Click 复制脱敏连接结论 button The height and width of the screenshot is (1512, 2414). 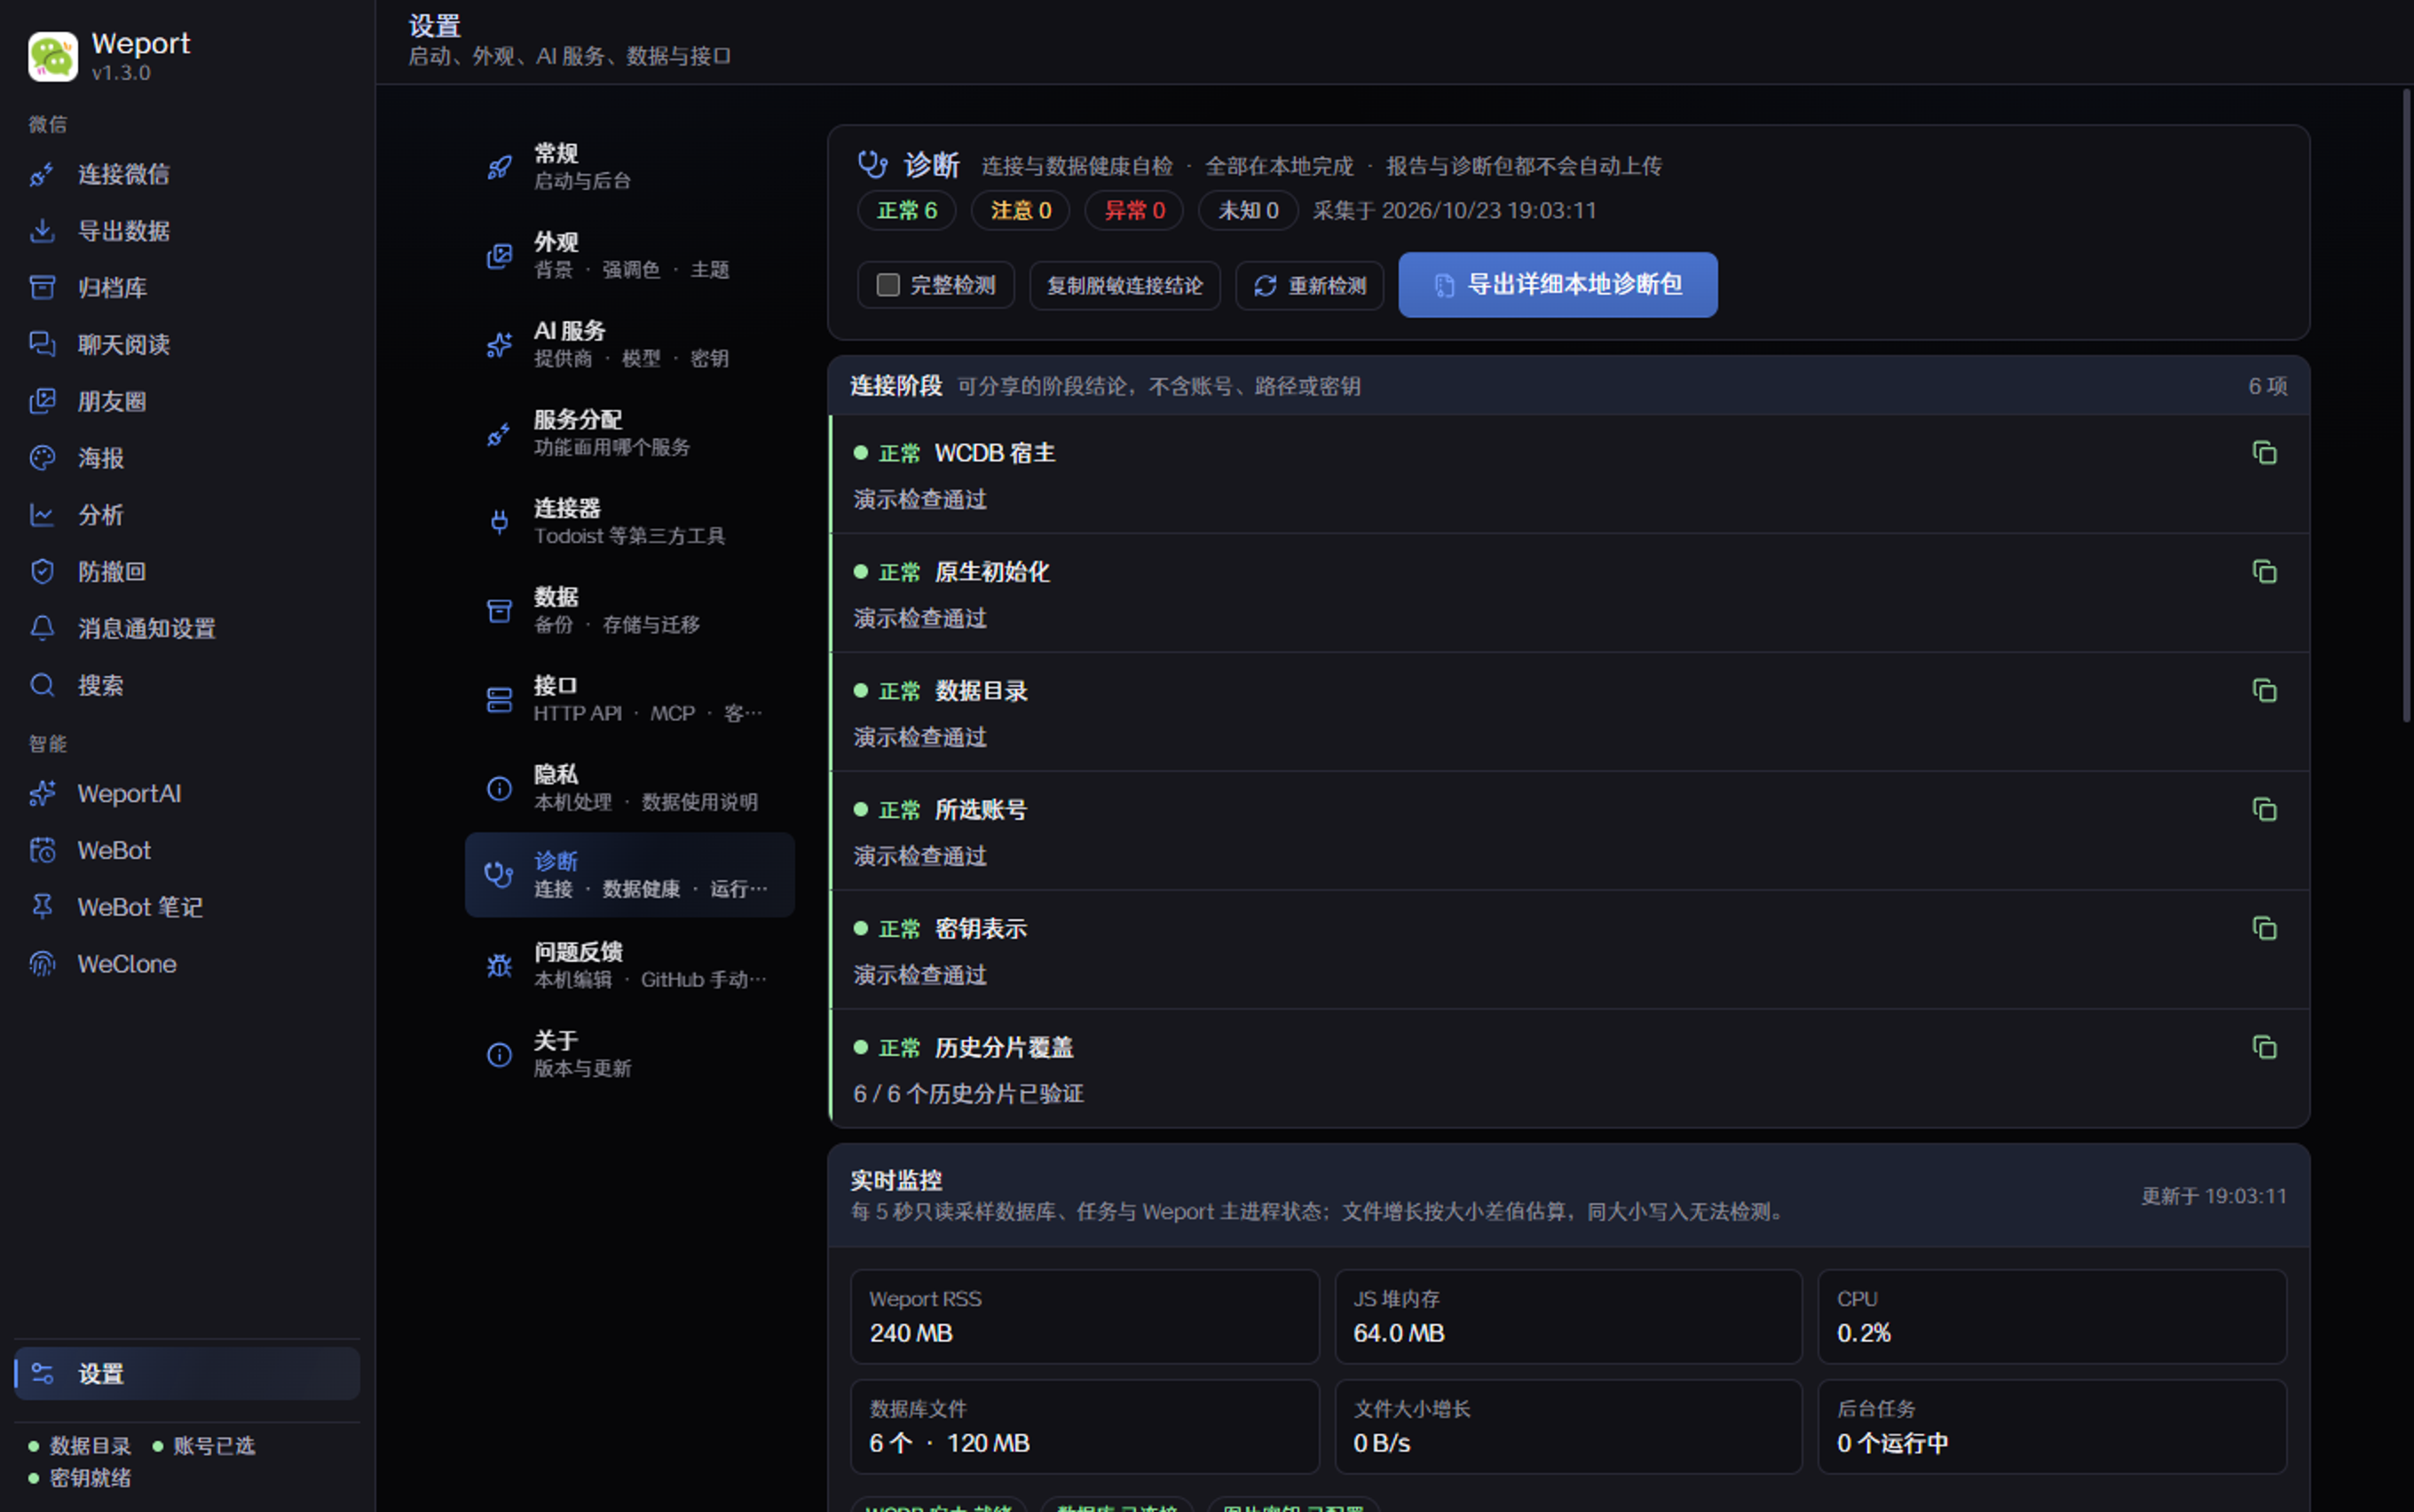(x=1124, y=286)
